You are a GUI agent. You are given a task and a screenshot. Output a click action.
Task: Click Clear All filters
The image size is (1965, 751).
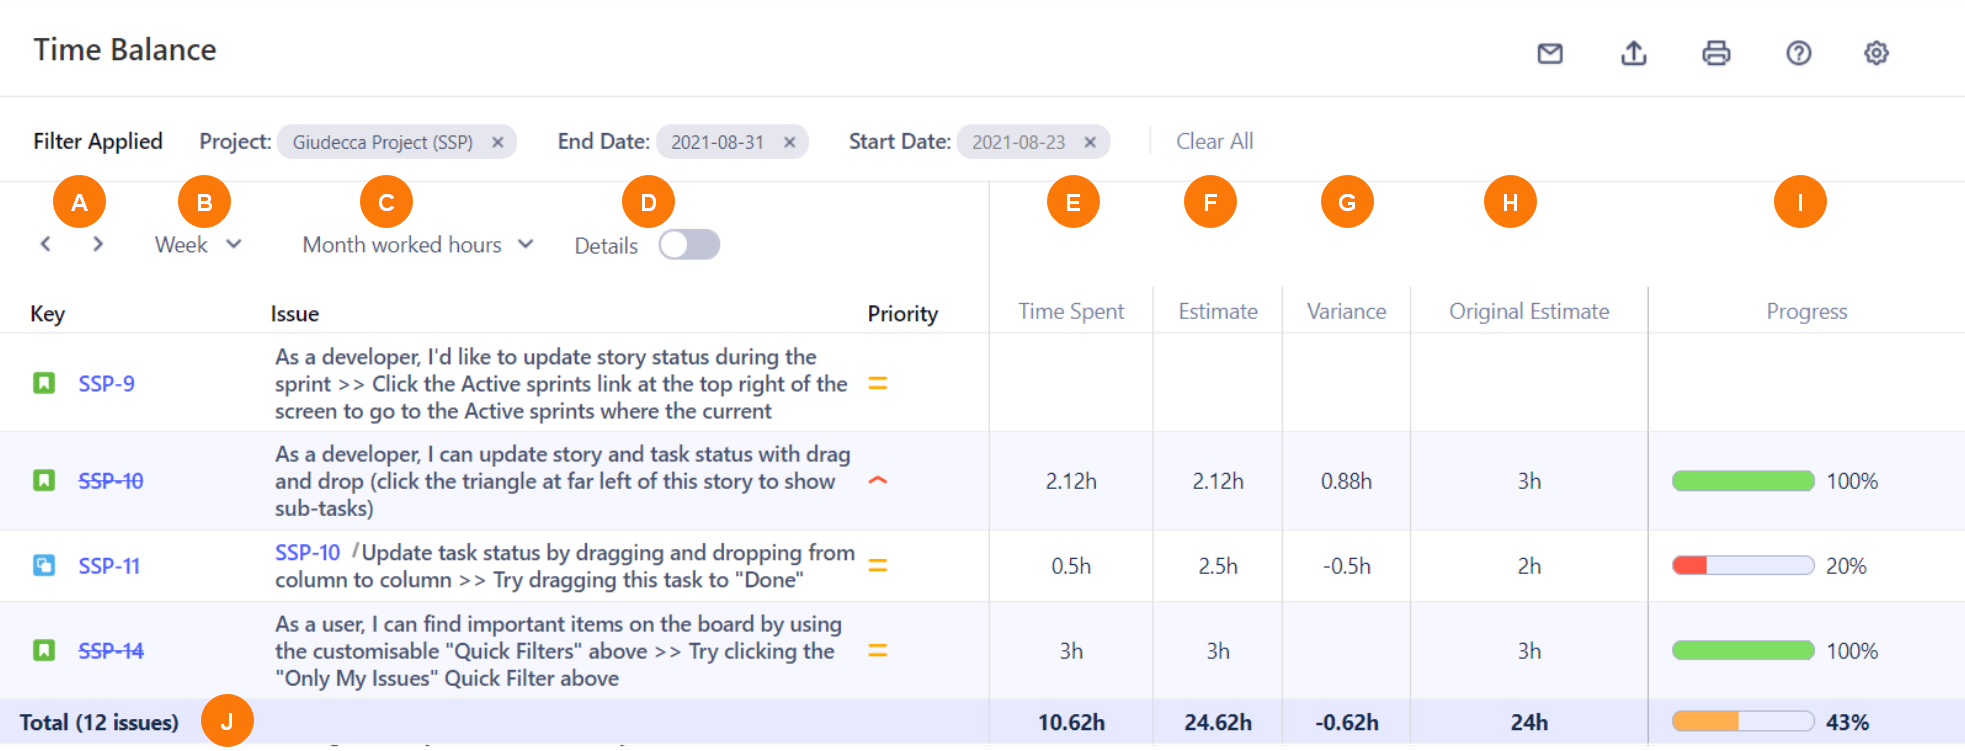tap(1214, 142)
